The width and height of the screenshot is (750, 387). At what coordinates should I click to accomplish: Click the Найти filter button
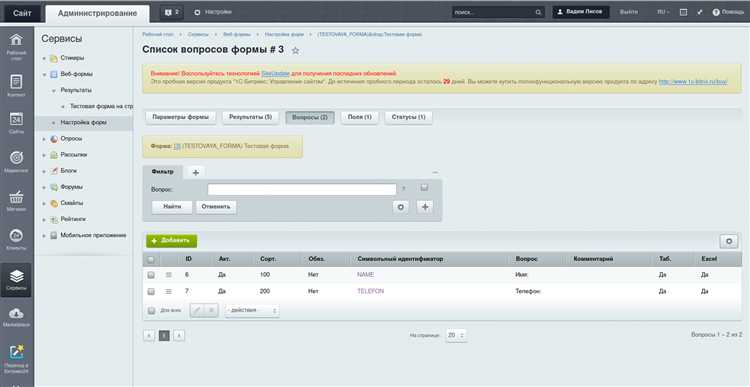tap(172, 207)
